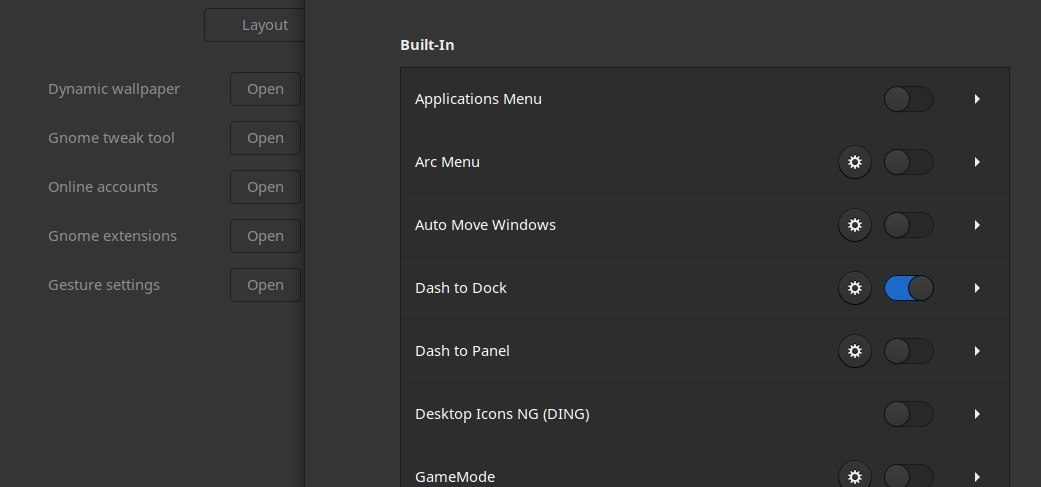Open Auto Move Windows settings gear

854,225
